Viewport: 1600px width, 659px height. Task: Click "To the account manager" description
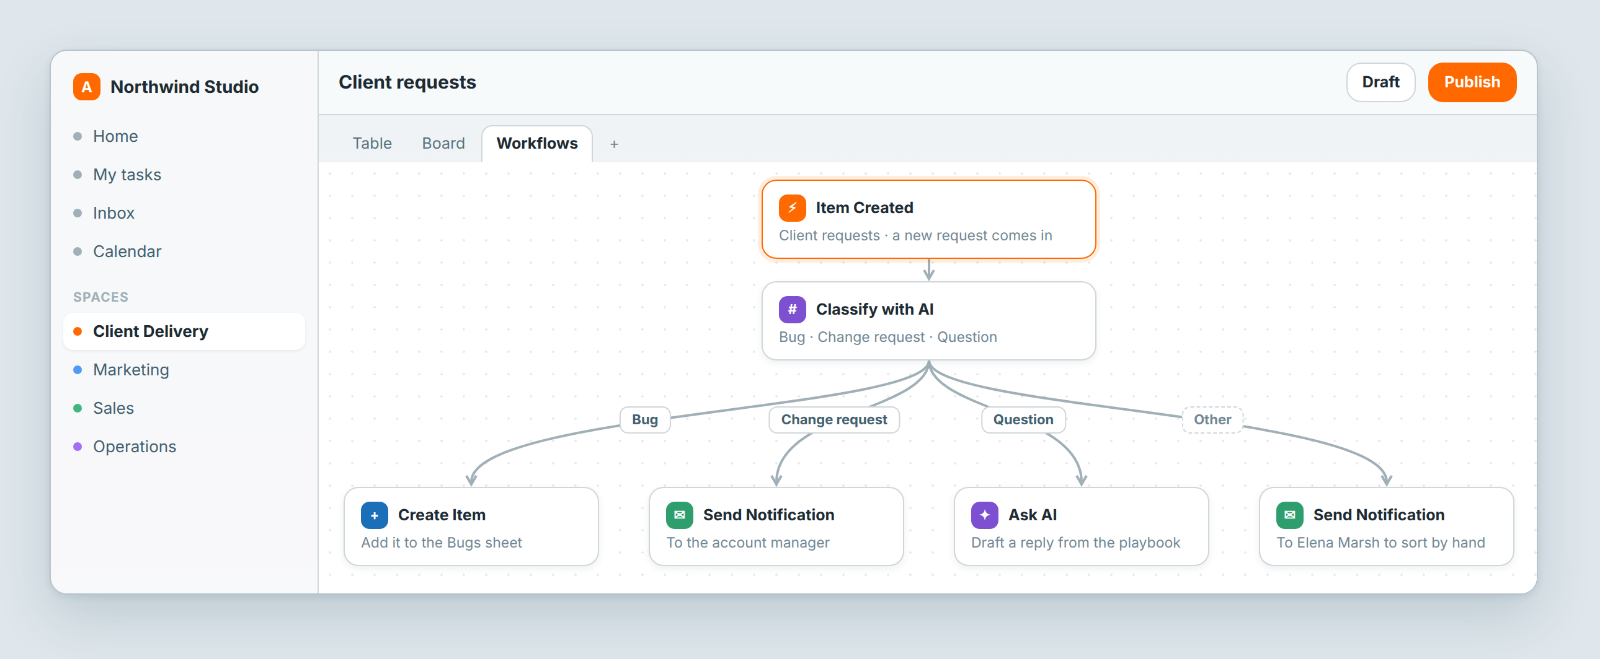[748, 543]
